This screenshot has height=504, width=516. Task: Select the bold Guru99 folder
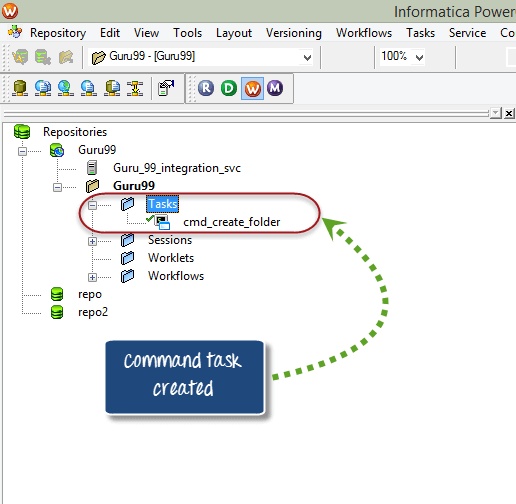(134, 186)
